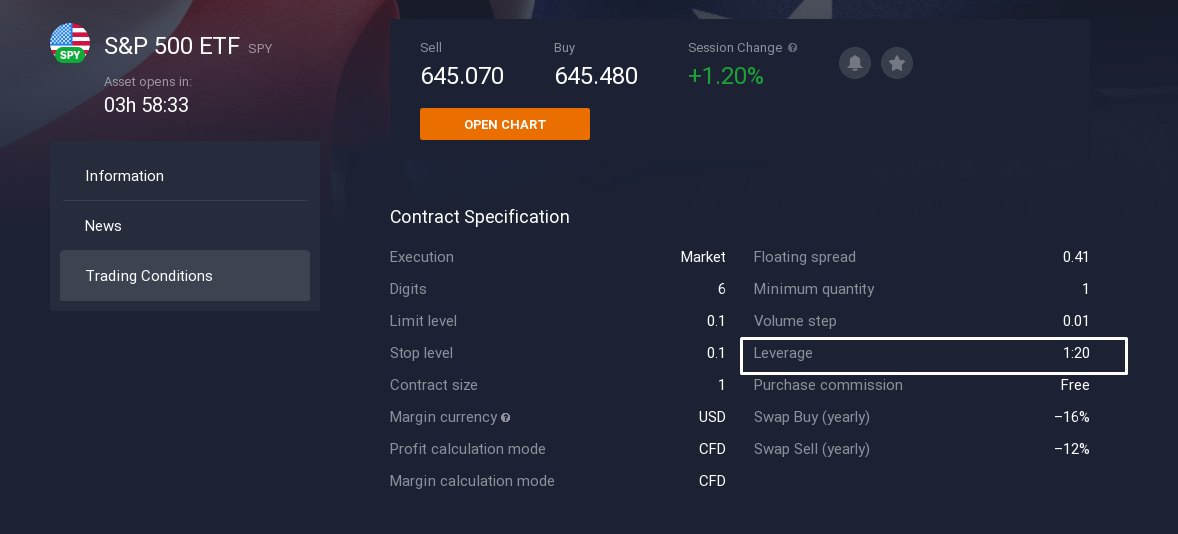Click the Purchase commission row
1178x534 pixels.
pyautogui.click(x=920, y=385)
